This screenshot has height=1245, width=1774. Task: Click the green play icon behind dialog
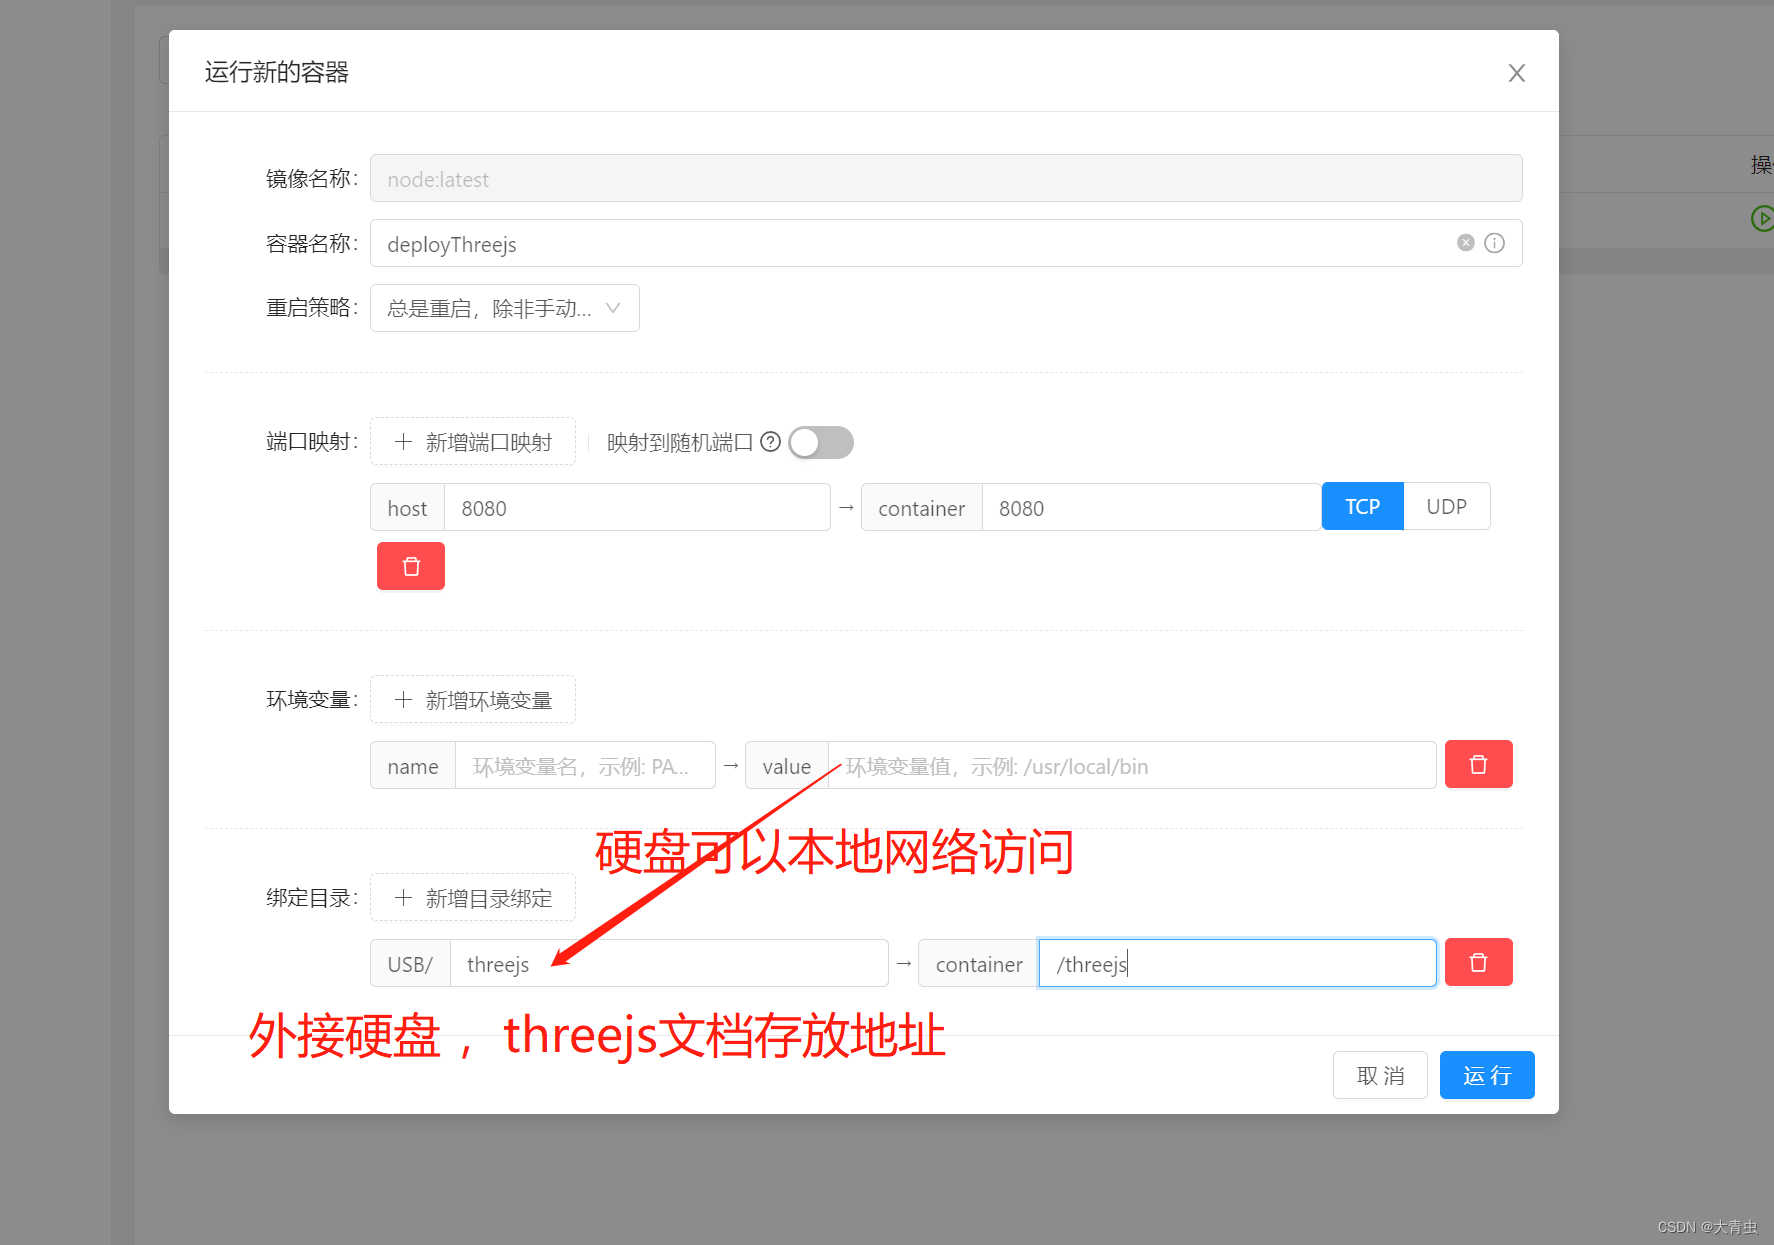tap(1762, 218)
